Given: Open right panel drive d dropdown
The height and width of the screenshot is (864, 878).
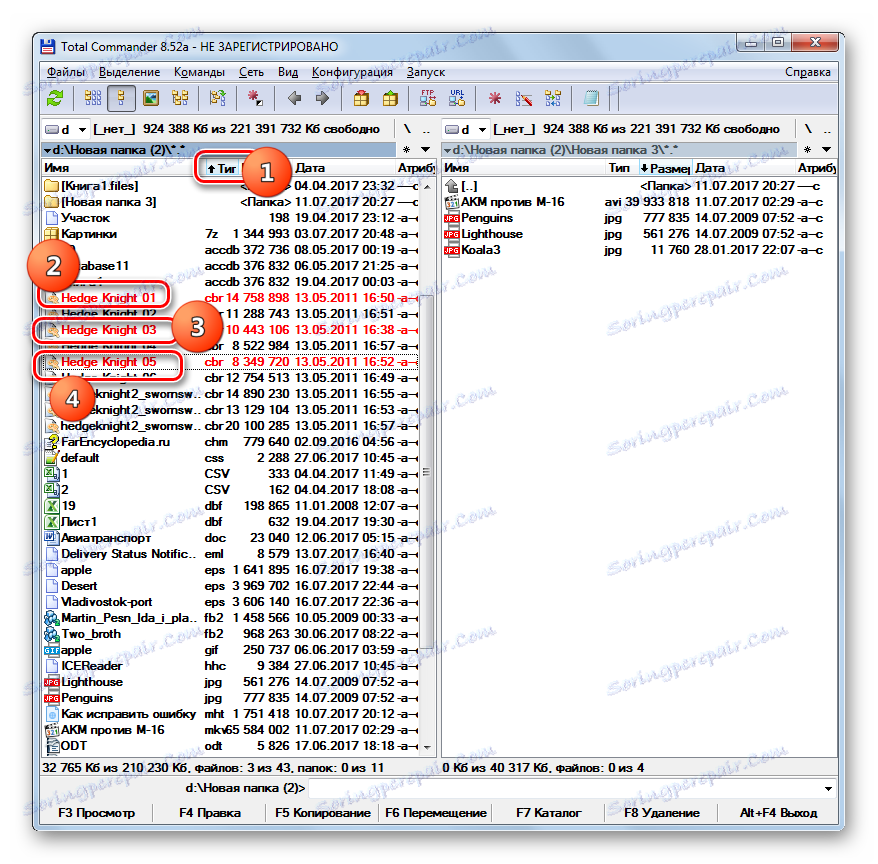Looking at the screenshot, I should pos(466,129).
